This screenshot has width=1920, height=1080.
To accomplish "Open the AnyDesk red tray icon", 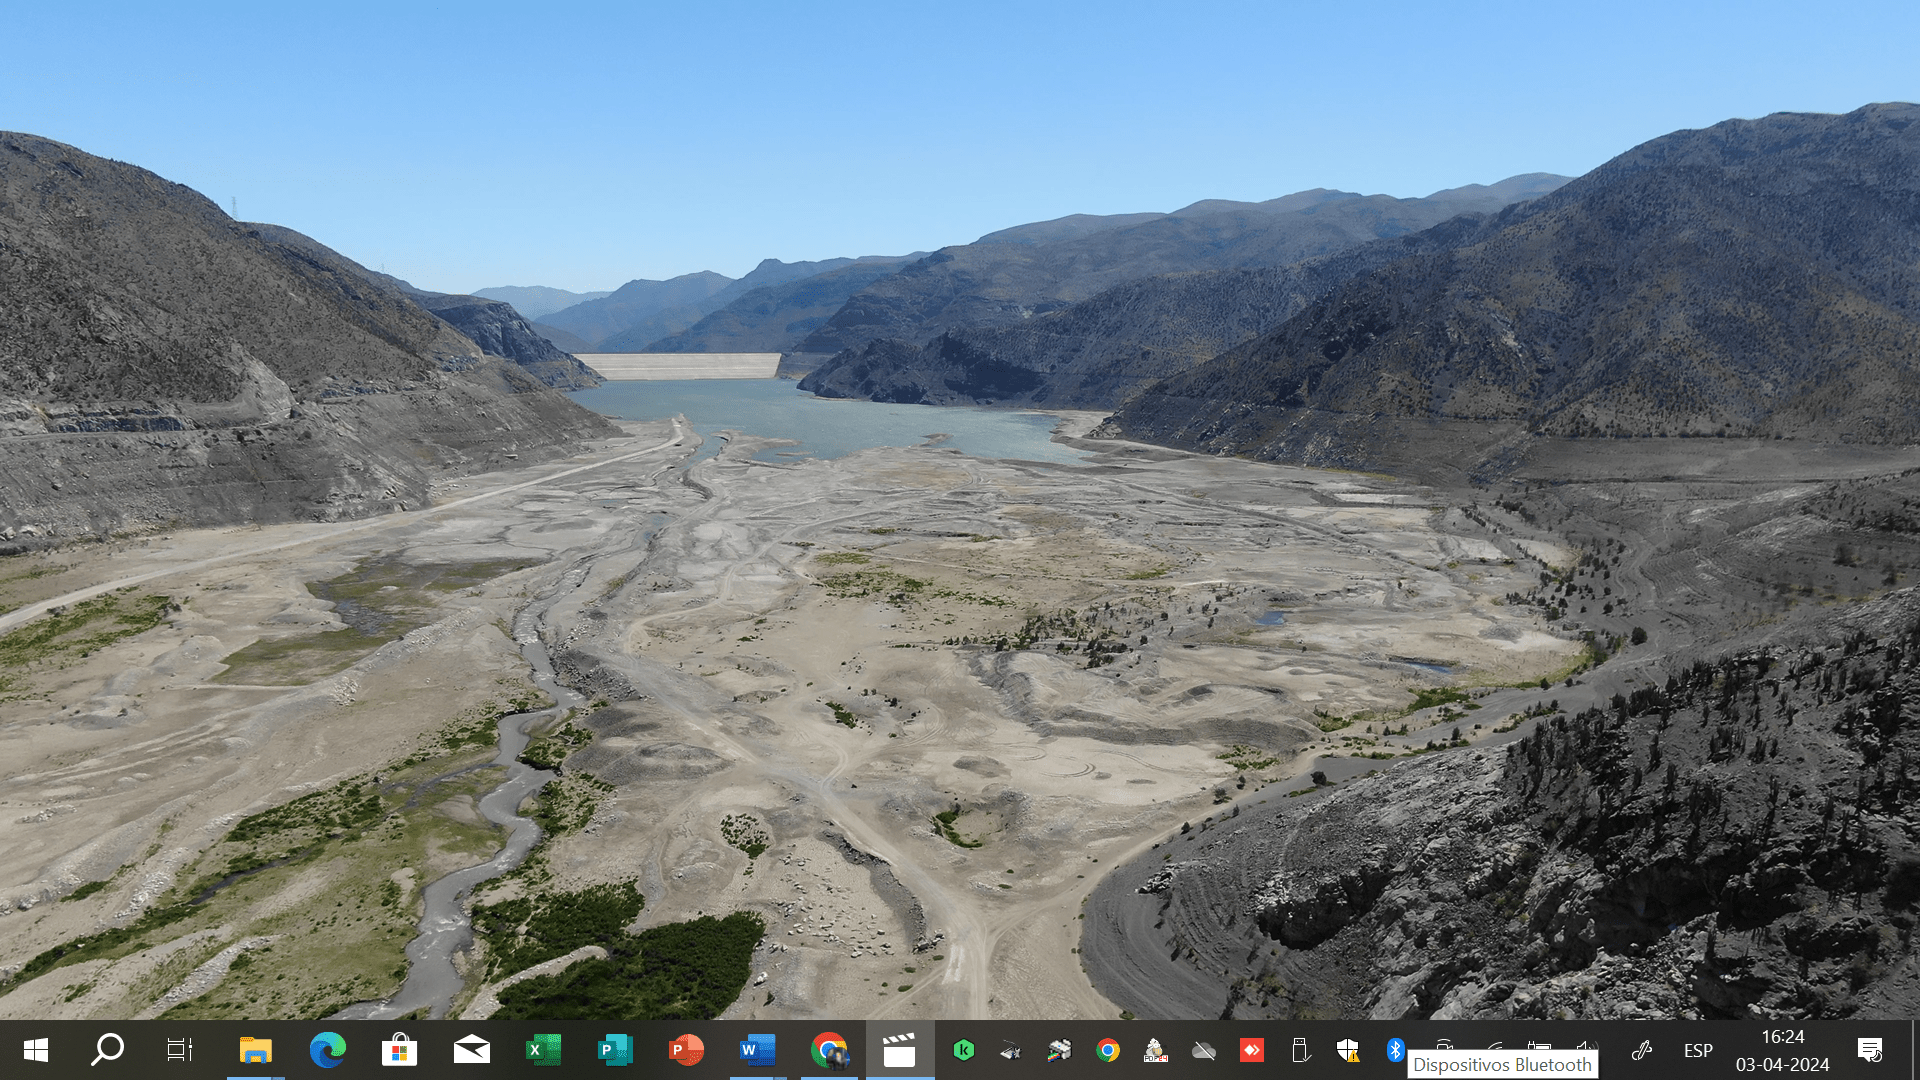I will (1252, 1050).
